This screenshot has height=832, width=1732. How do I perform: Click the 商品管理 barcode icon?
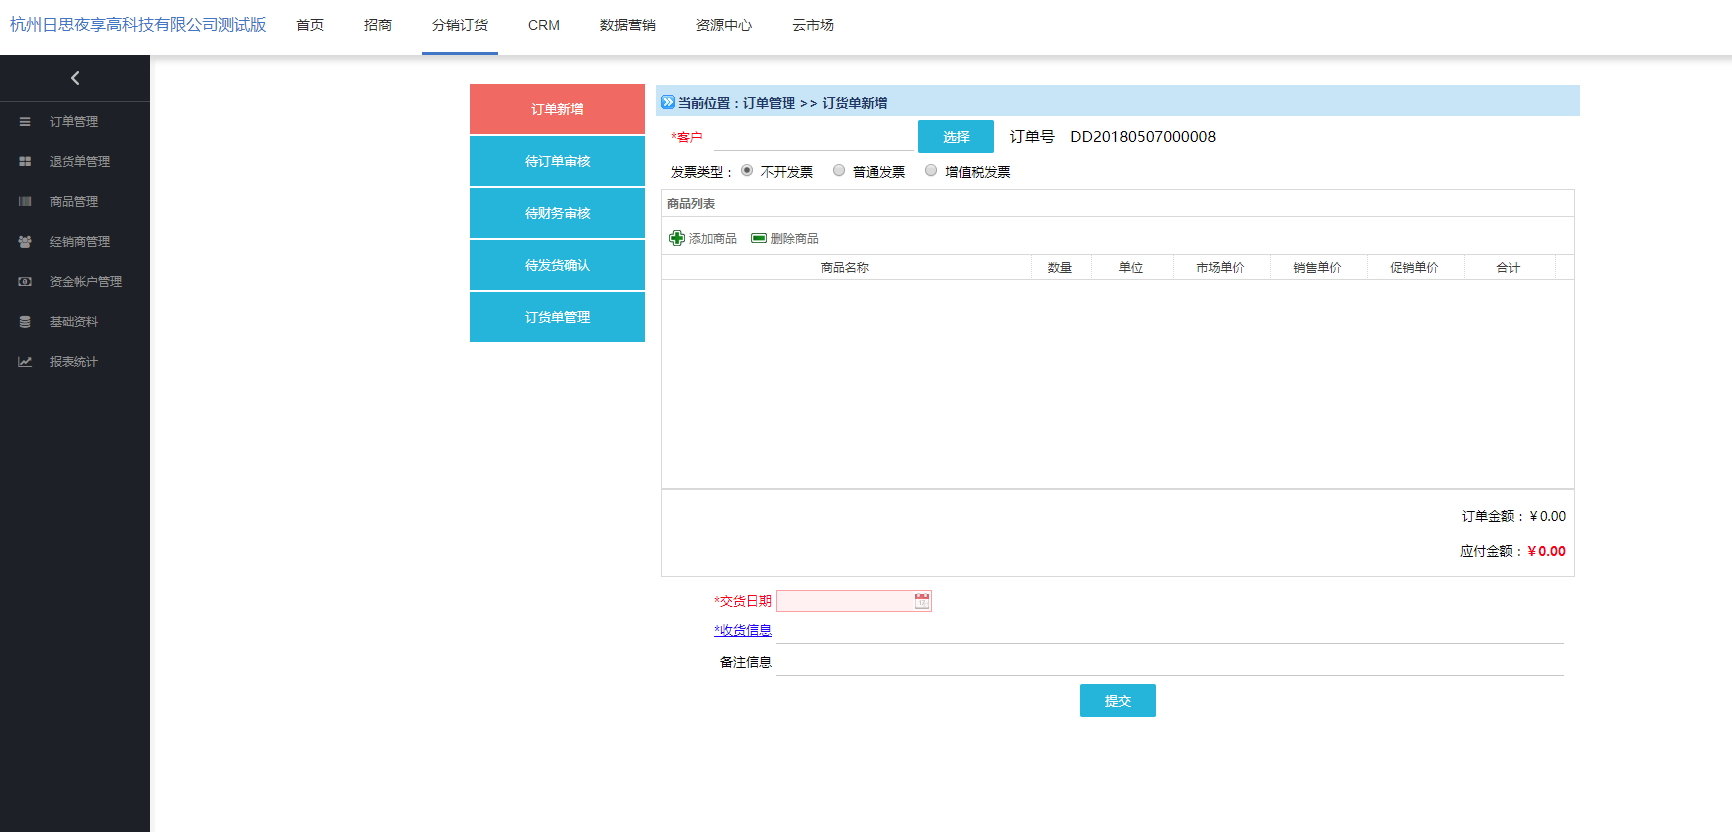click(25, 202)
